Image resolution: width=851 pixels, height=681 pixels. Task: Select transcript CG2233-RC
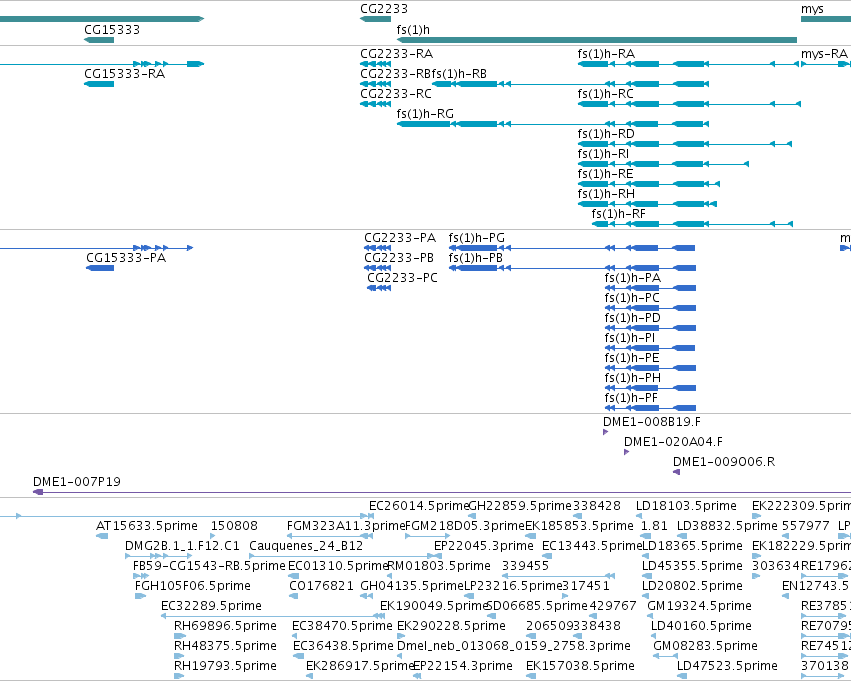click(396, 94)
